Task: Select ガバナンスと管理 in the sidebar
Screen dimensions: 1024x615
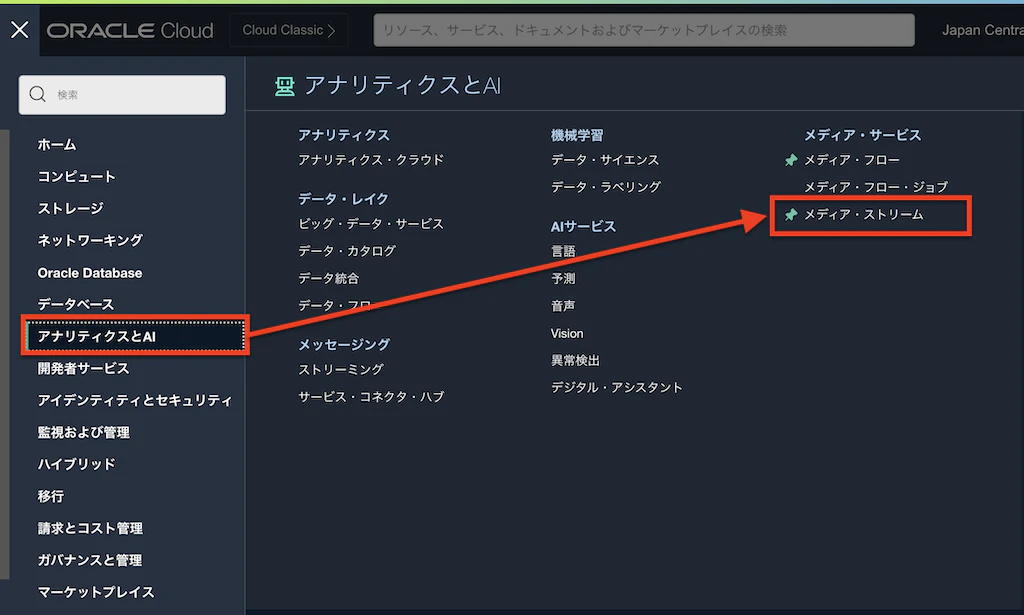Action: click(x=89, y=560)
